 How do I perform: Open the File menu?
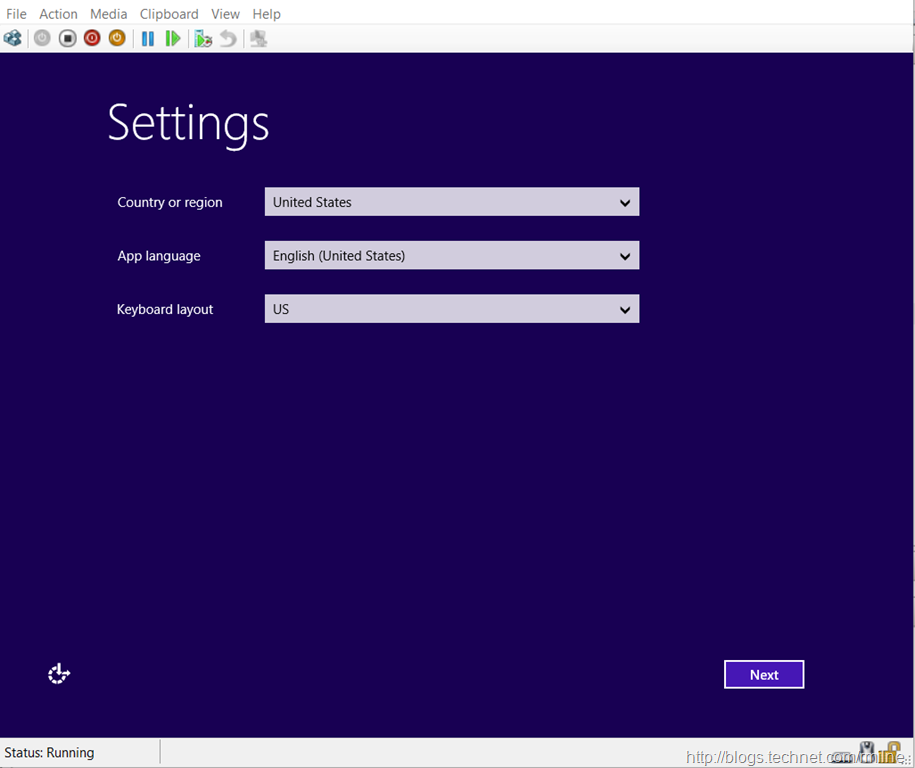pyautogui.click(x=16, y=14)
